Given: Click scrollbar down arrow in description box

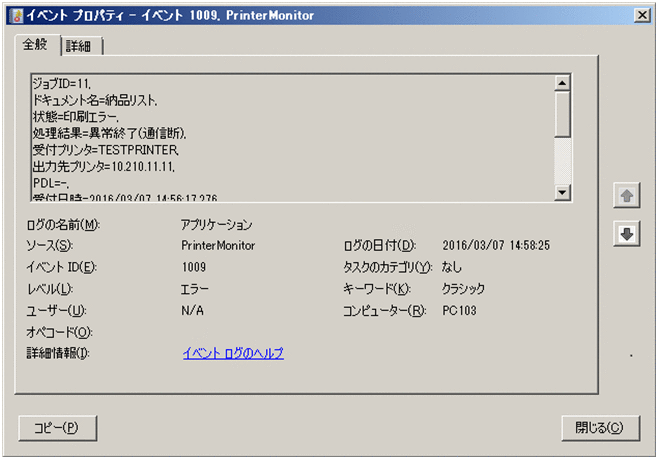Looking at the screenshot, I should (x=562, y=192).
